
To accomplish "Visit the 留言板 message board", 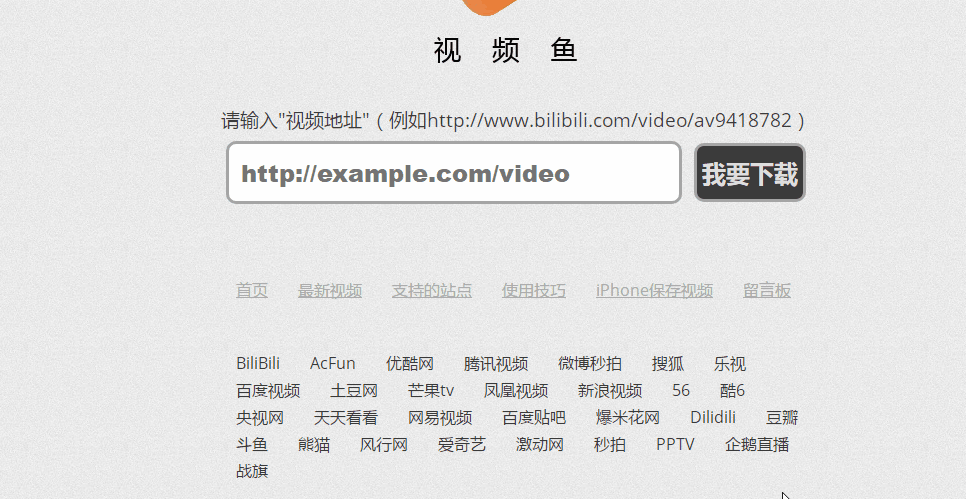I will (767, 290).
